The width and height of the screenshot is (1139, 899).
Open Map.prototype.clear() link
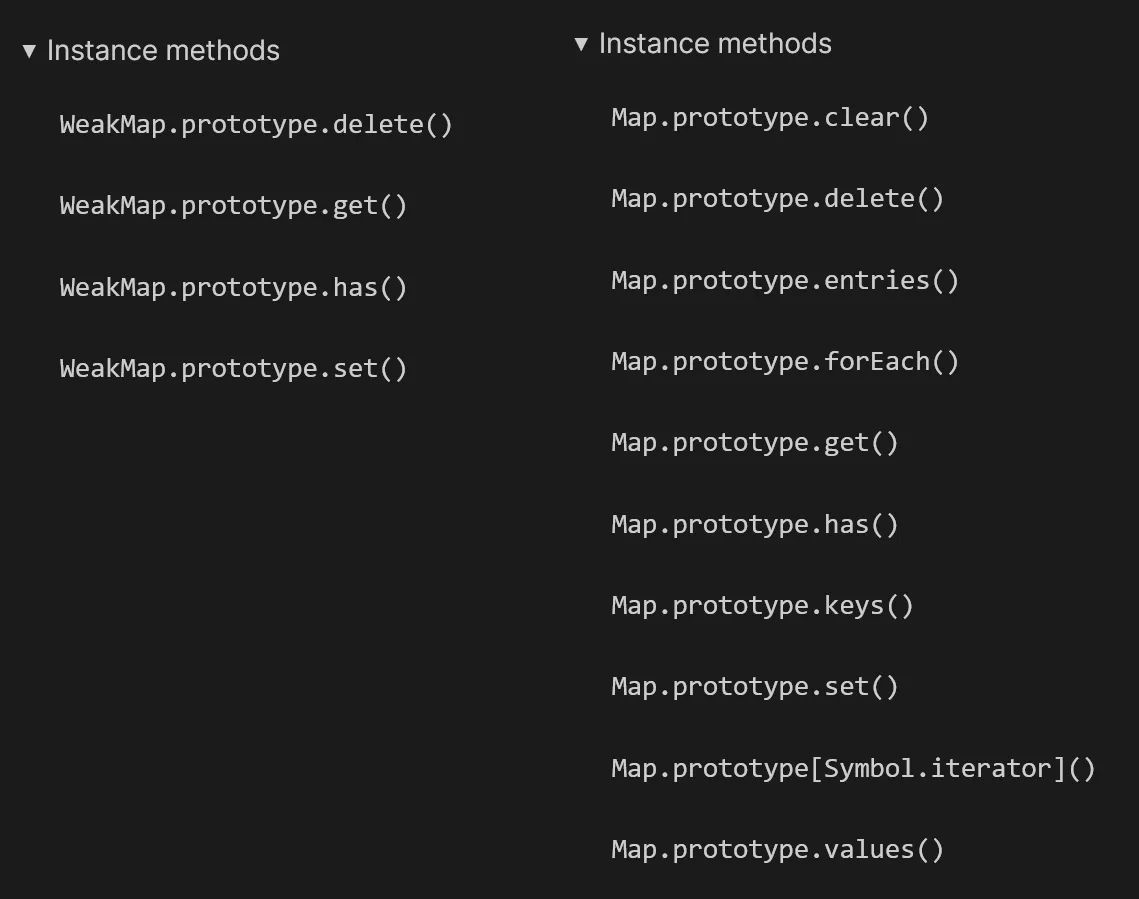[x=770, y=118]
